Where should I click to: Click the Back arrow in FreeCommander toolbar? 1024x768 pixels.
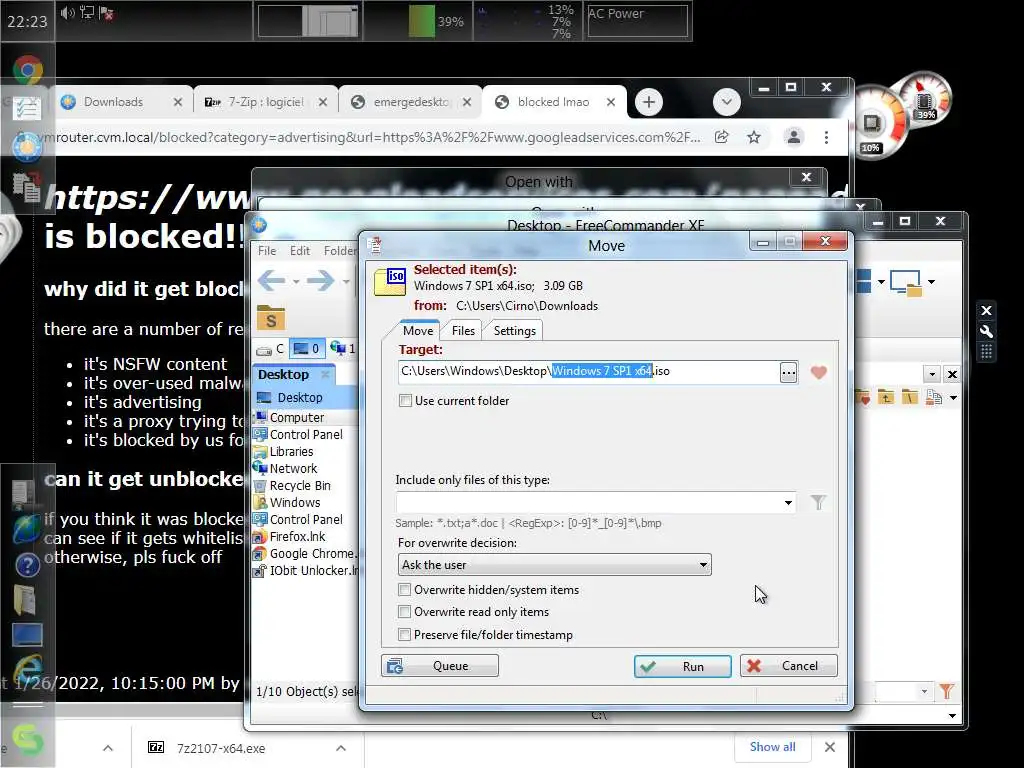tap(271, 281)
